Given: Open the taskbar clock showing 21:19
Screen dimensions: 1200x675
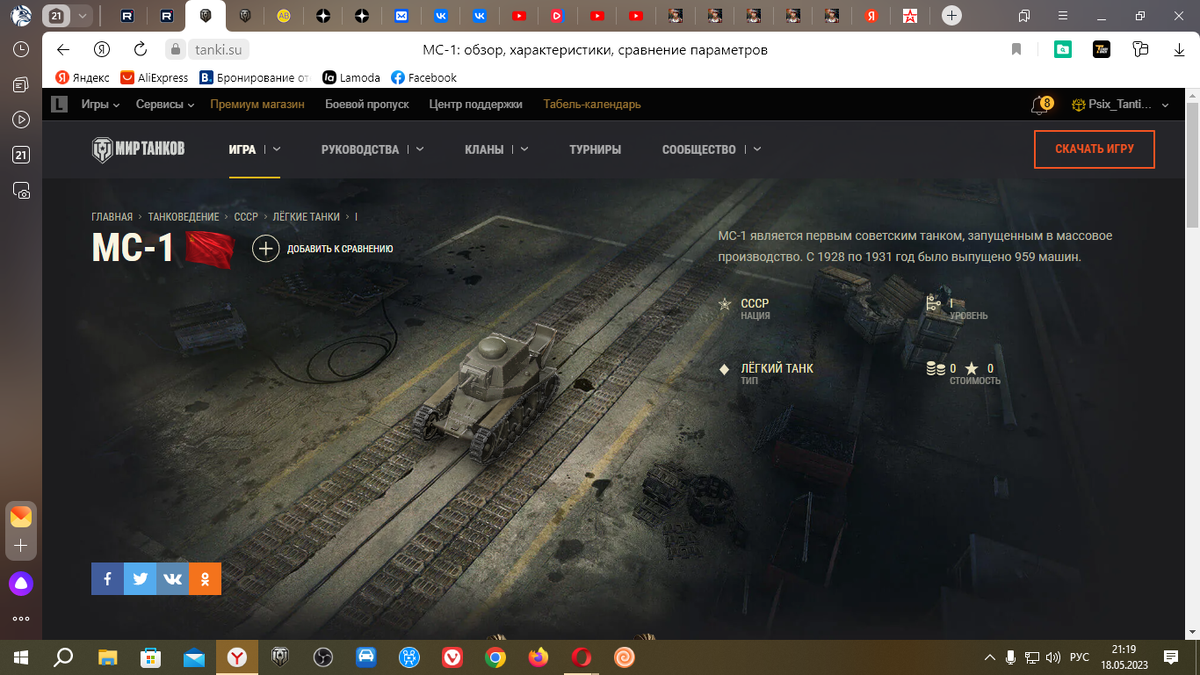Looking at the screenshot, I should (x=1123, y=657).
